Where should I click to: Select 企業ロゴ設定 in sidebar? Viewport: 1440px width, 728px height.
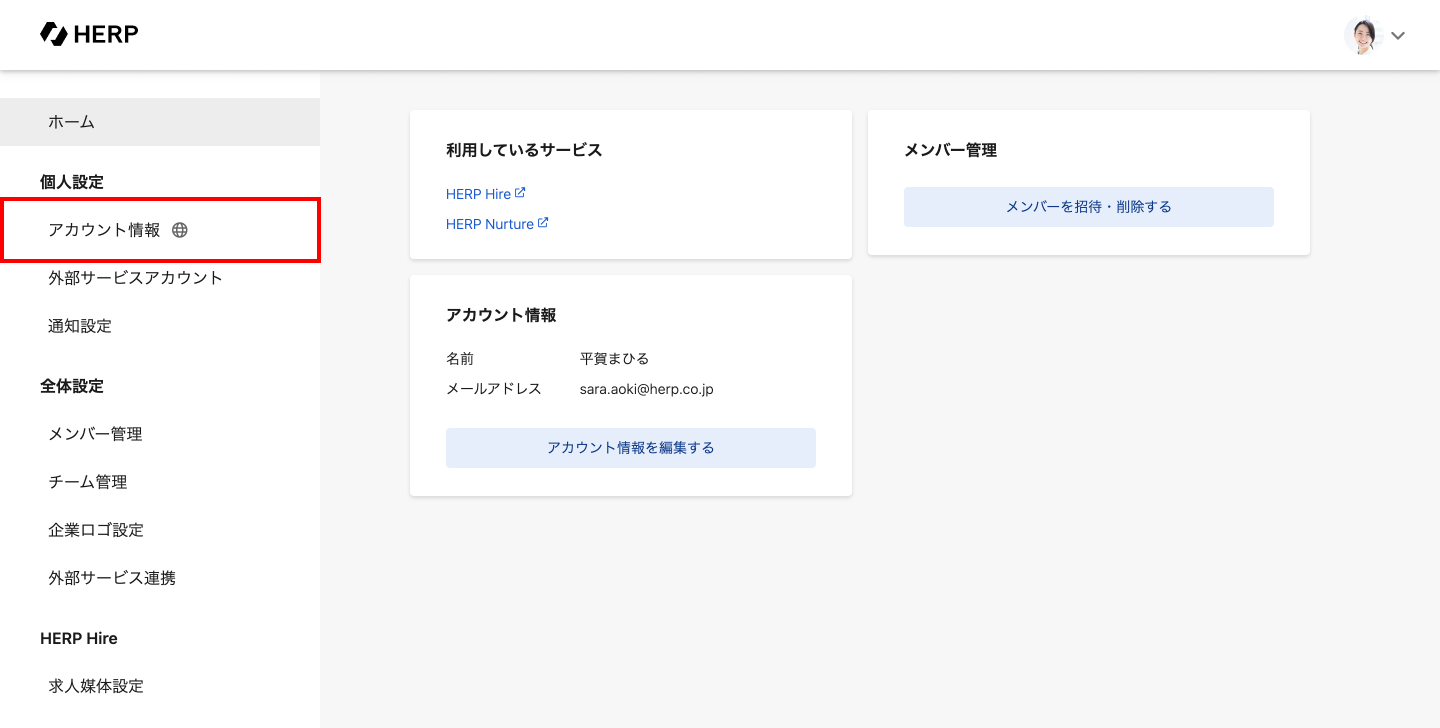[x=96, y=530]
